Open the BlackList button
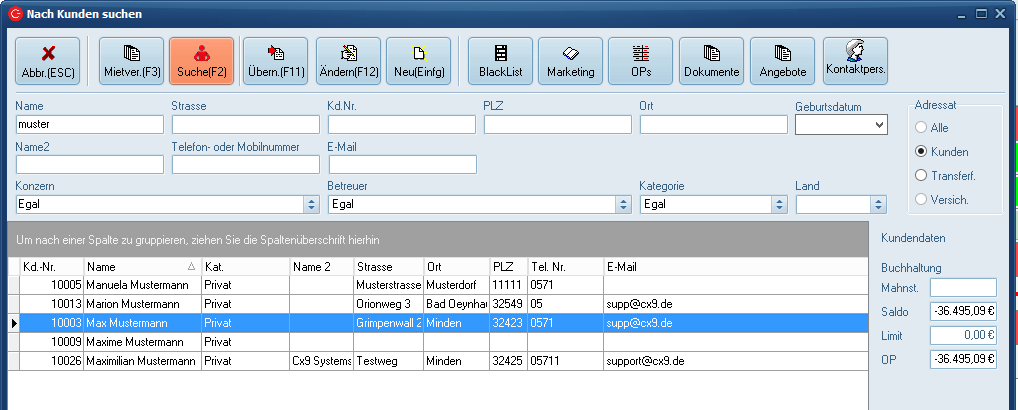The height and width of the screenshot is (410, 1018). 500,61
